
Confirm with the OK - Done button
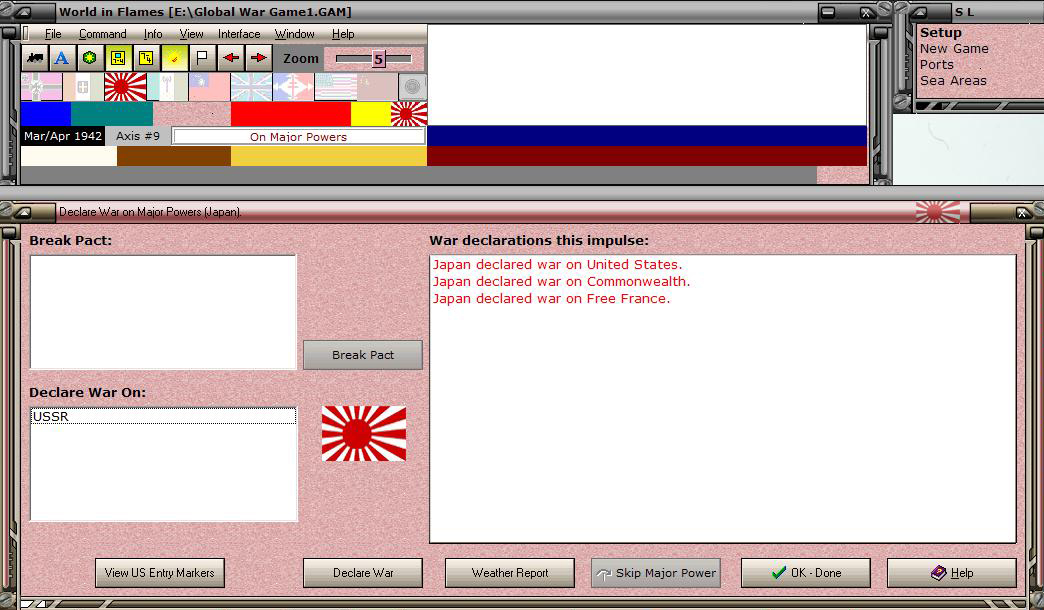point(806,573)
